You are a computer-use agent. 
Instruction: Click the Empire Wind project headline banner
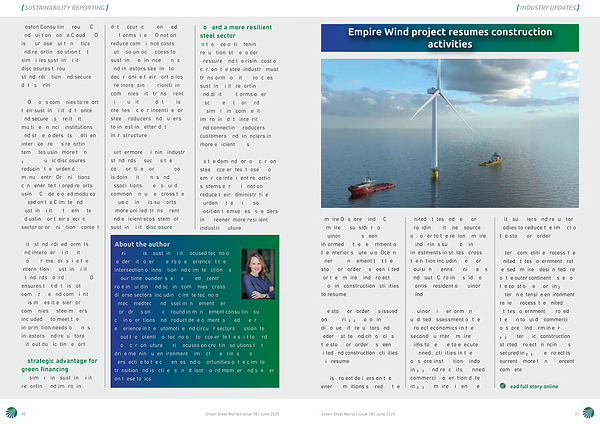tap(450, 38)
